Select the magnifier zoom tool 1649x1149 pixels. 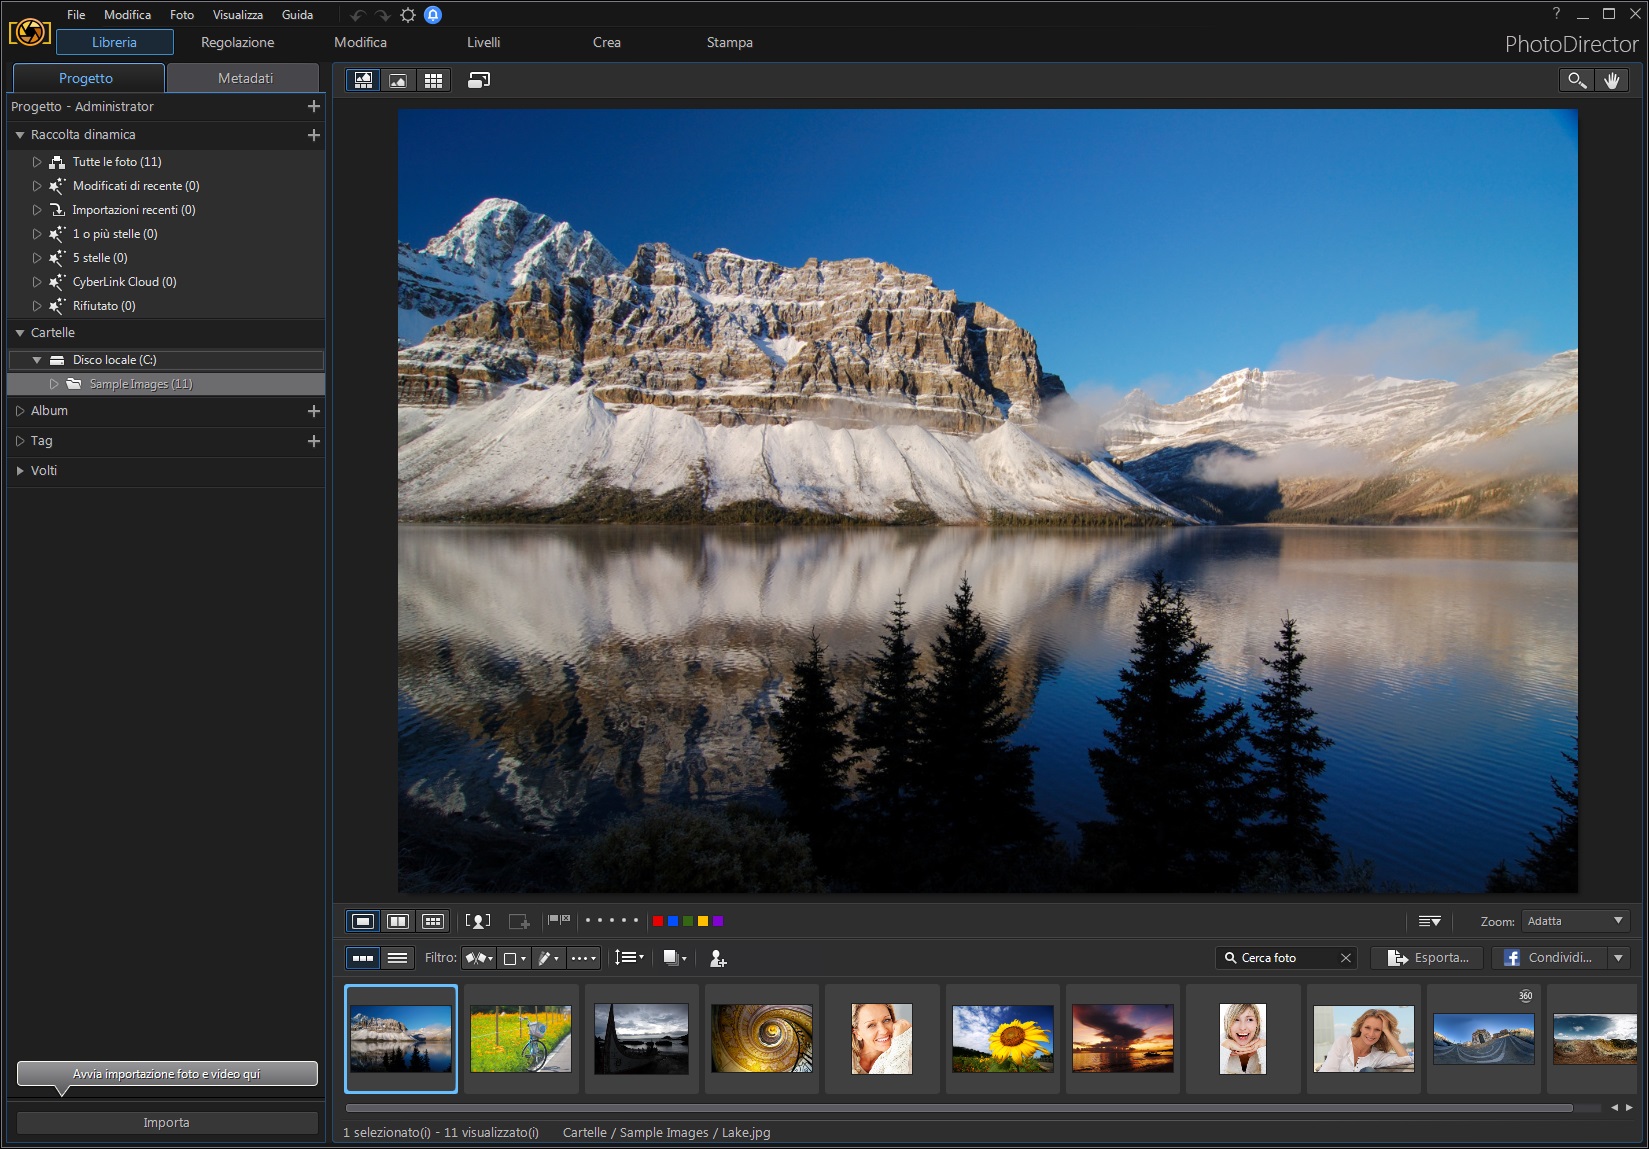[x=1577, y=80]
